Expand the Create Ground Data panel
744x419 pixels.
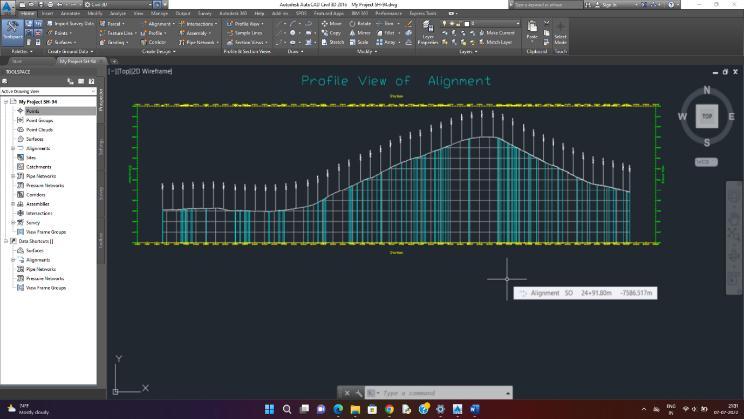tap(70, 51)
